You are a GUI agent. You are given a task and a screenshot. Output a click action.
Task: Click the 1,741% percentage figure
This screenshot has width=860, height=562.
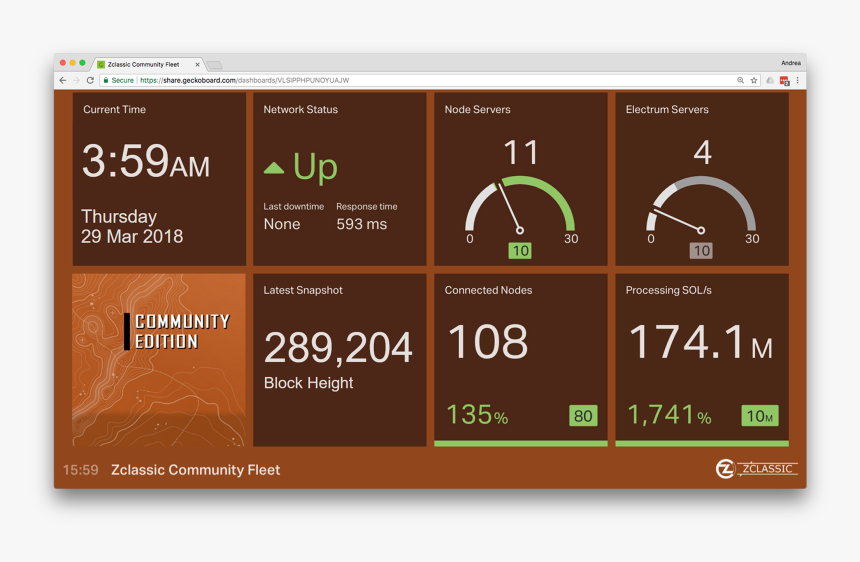coord(669,415)
